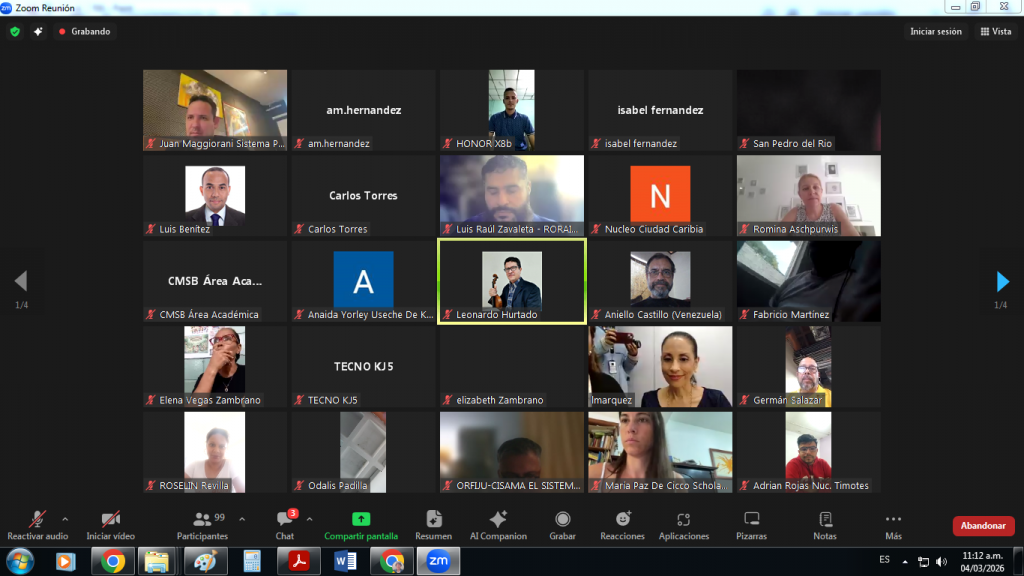1024x576 pixels.
Task: Unmute microphone with Reactivar audio
Action: [38, 525]
